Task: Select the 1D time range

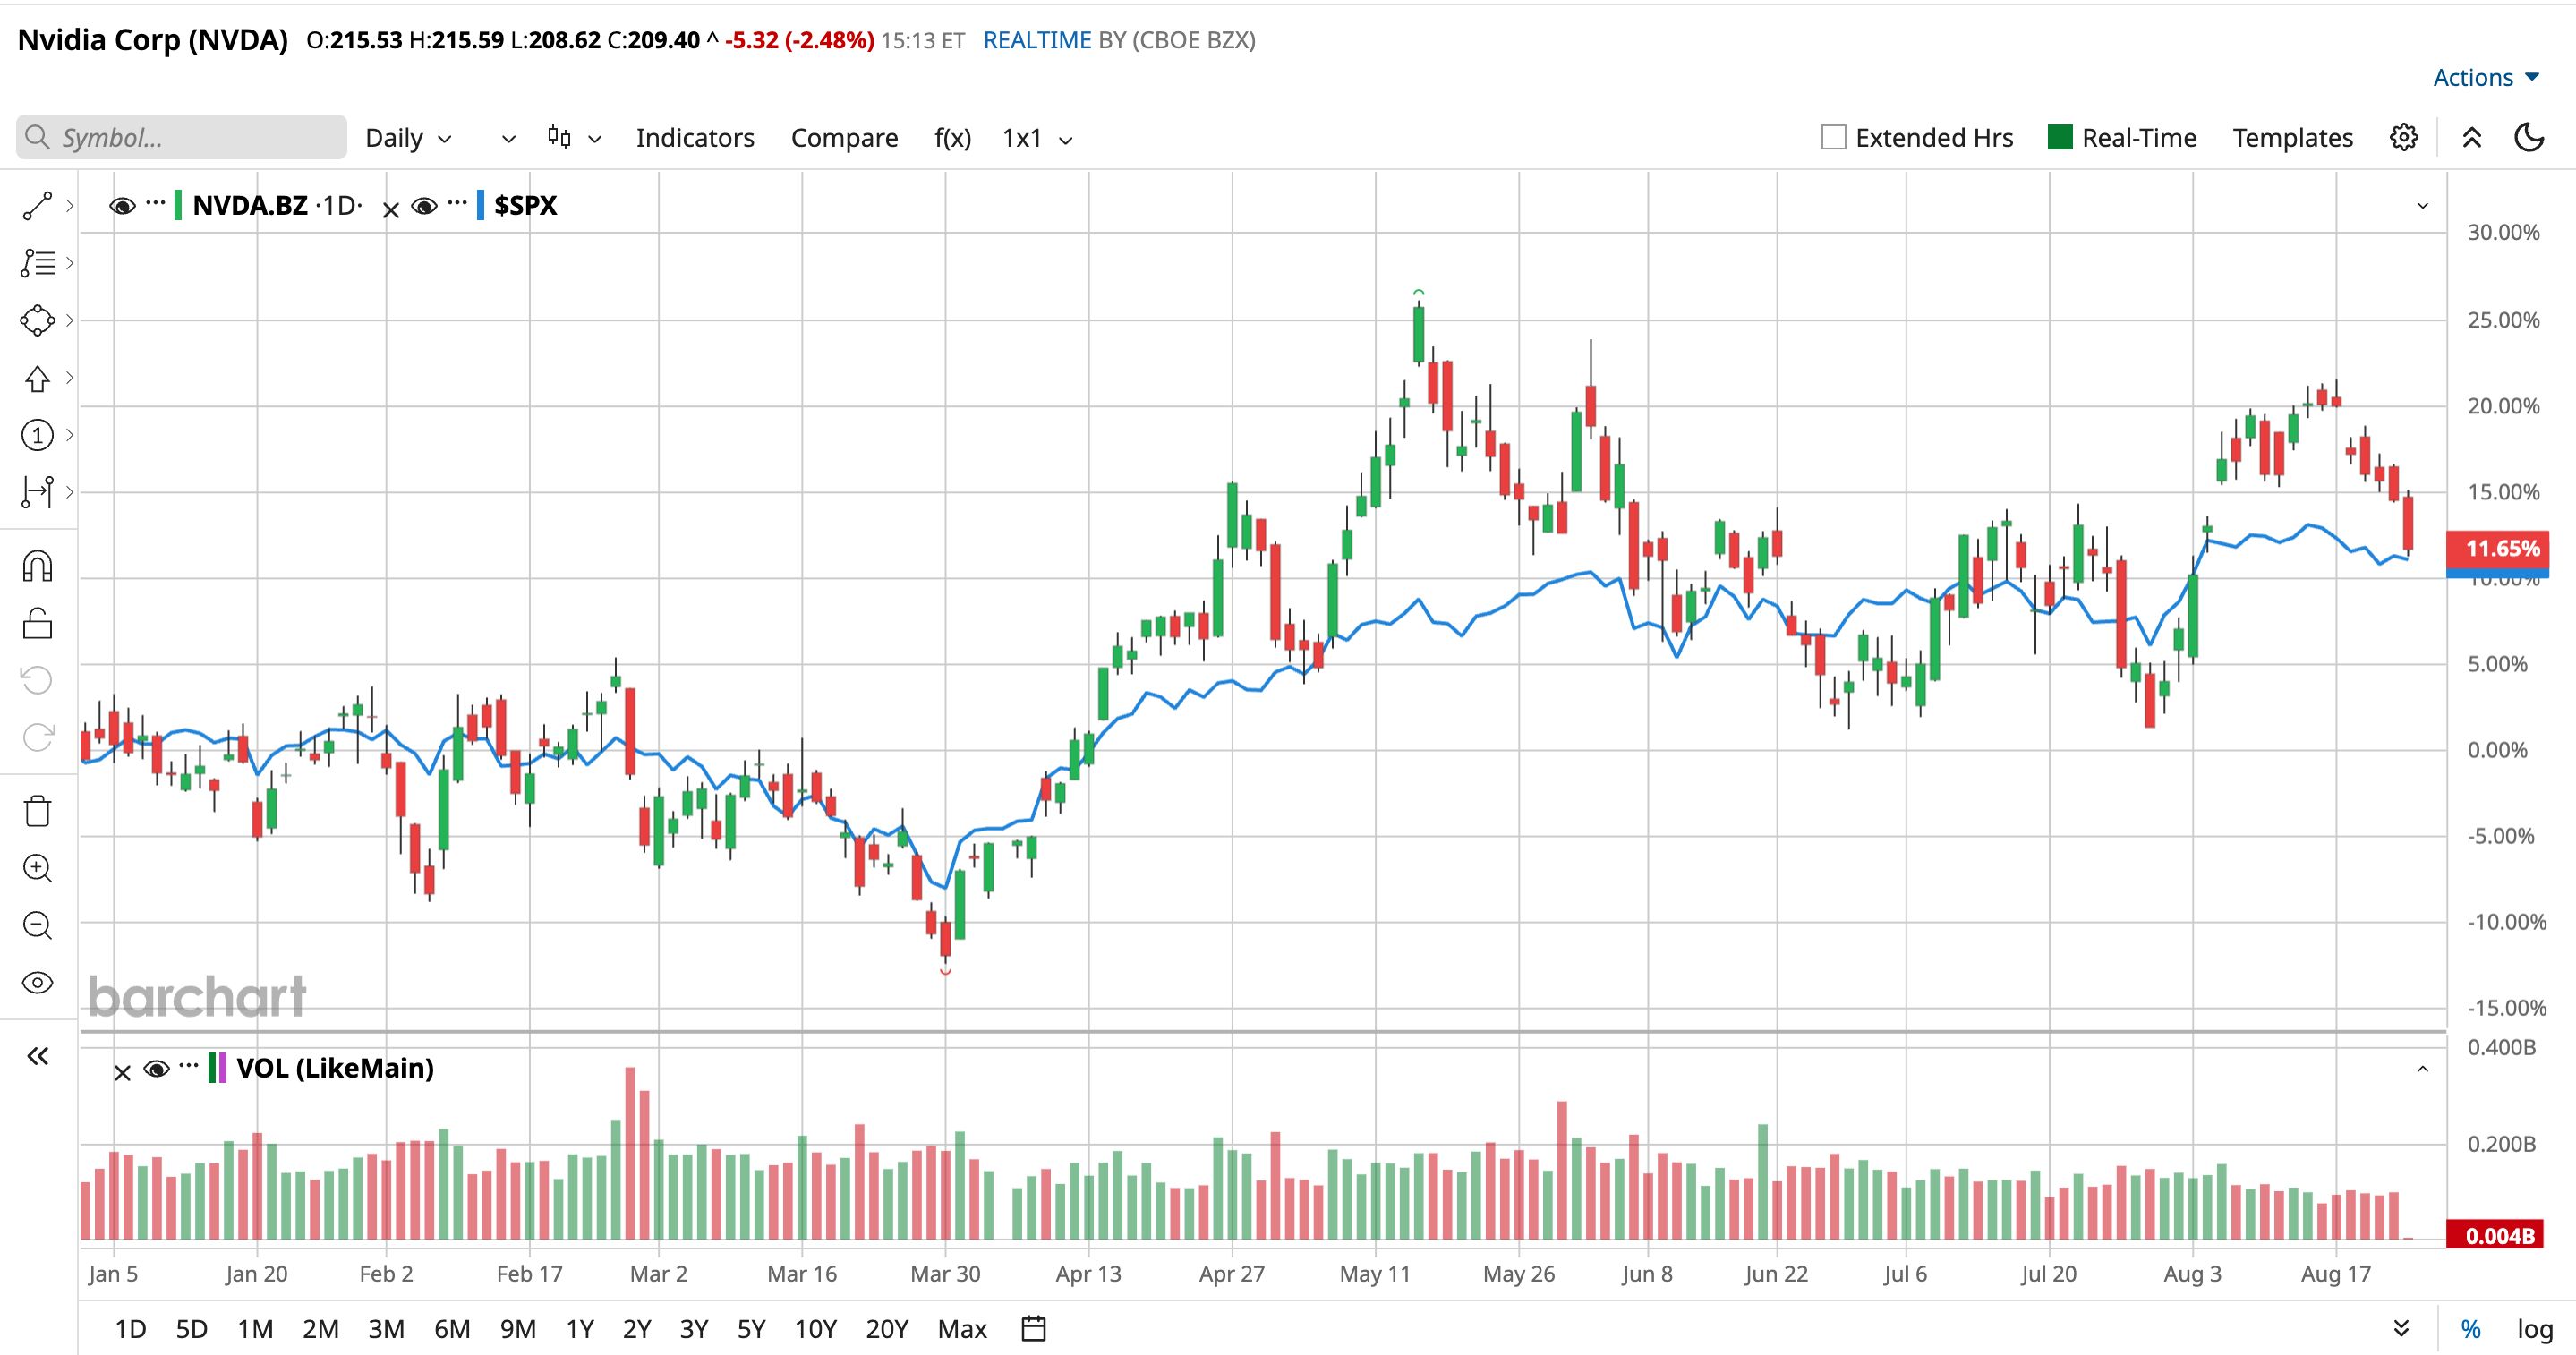Action: point(130,1329)
